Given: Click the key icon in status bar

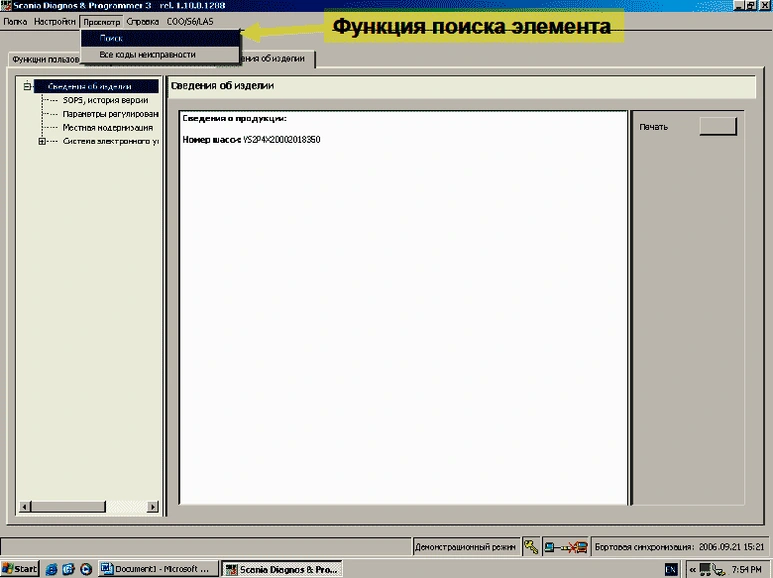Looking at the screenshot, I should pyautogui.click(x=531, y=547).
